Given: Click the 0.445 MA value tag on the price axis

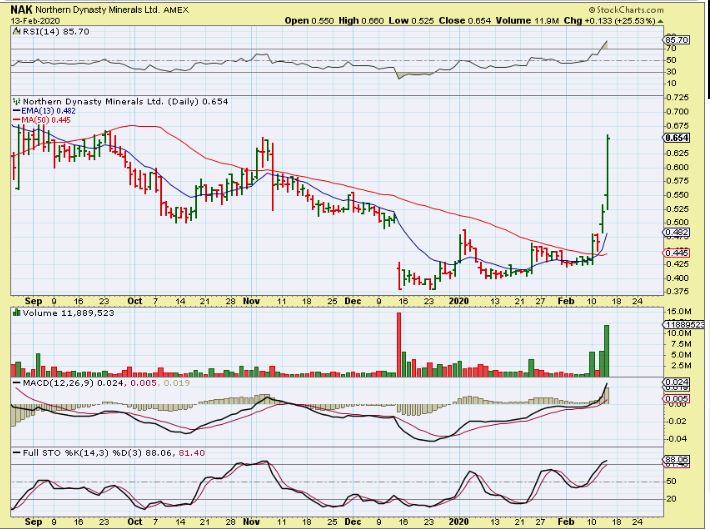Looking at the screenshot, I should [677, 253].
